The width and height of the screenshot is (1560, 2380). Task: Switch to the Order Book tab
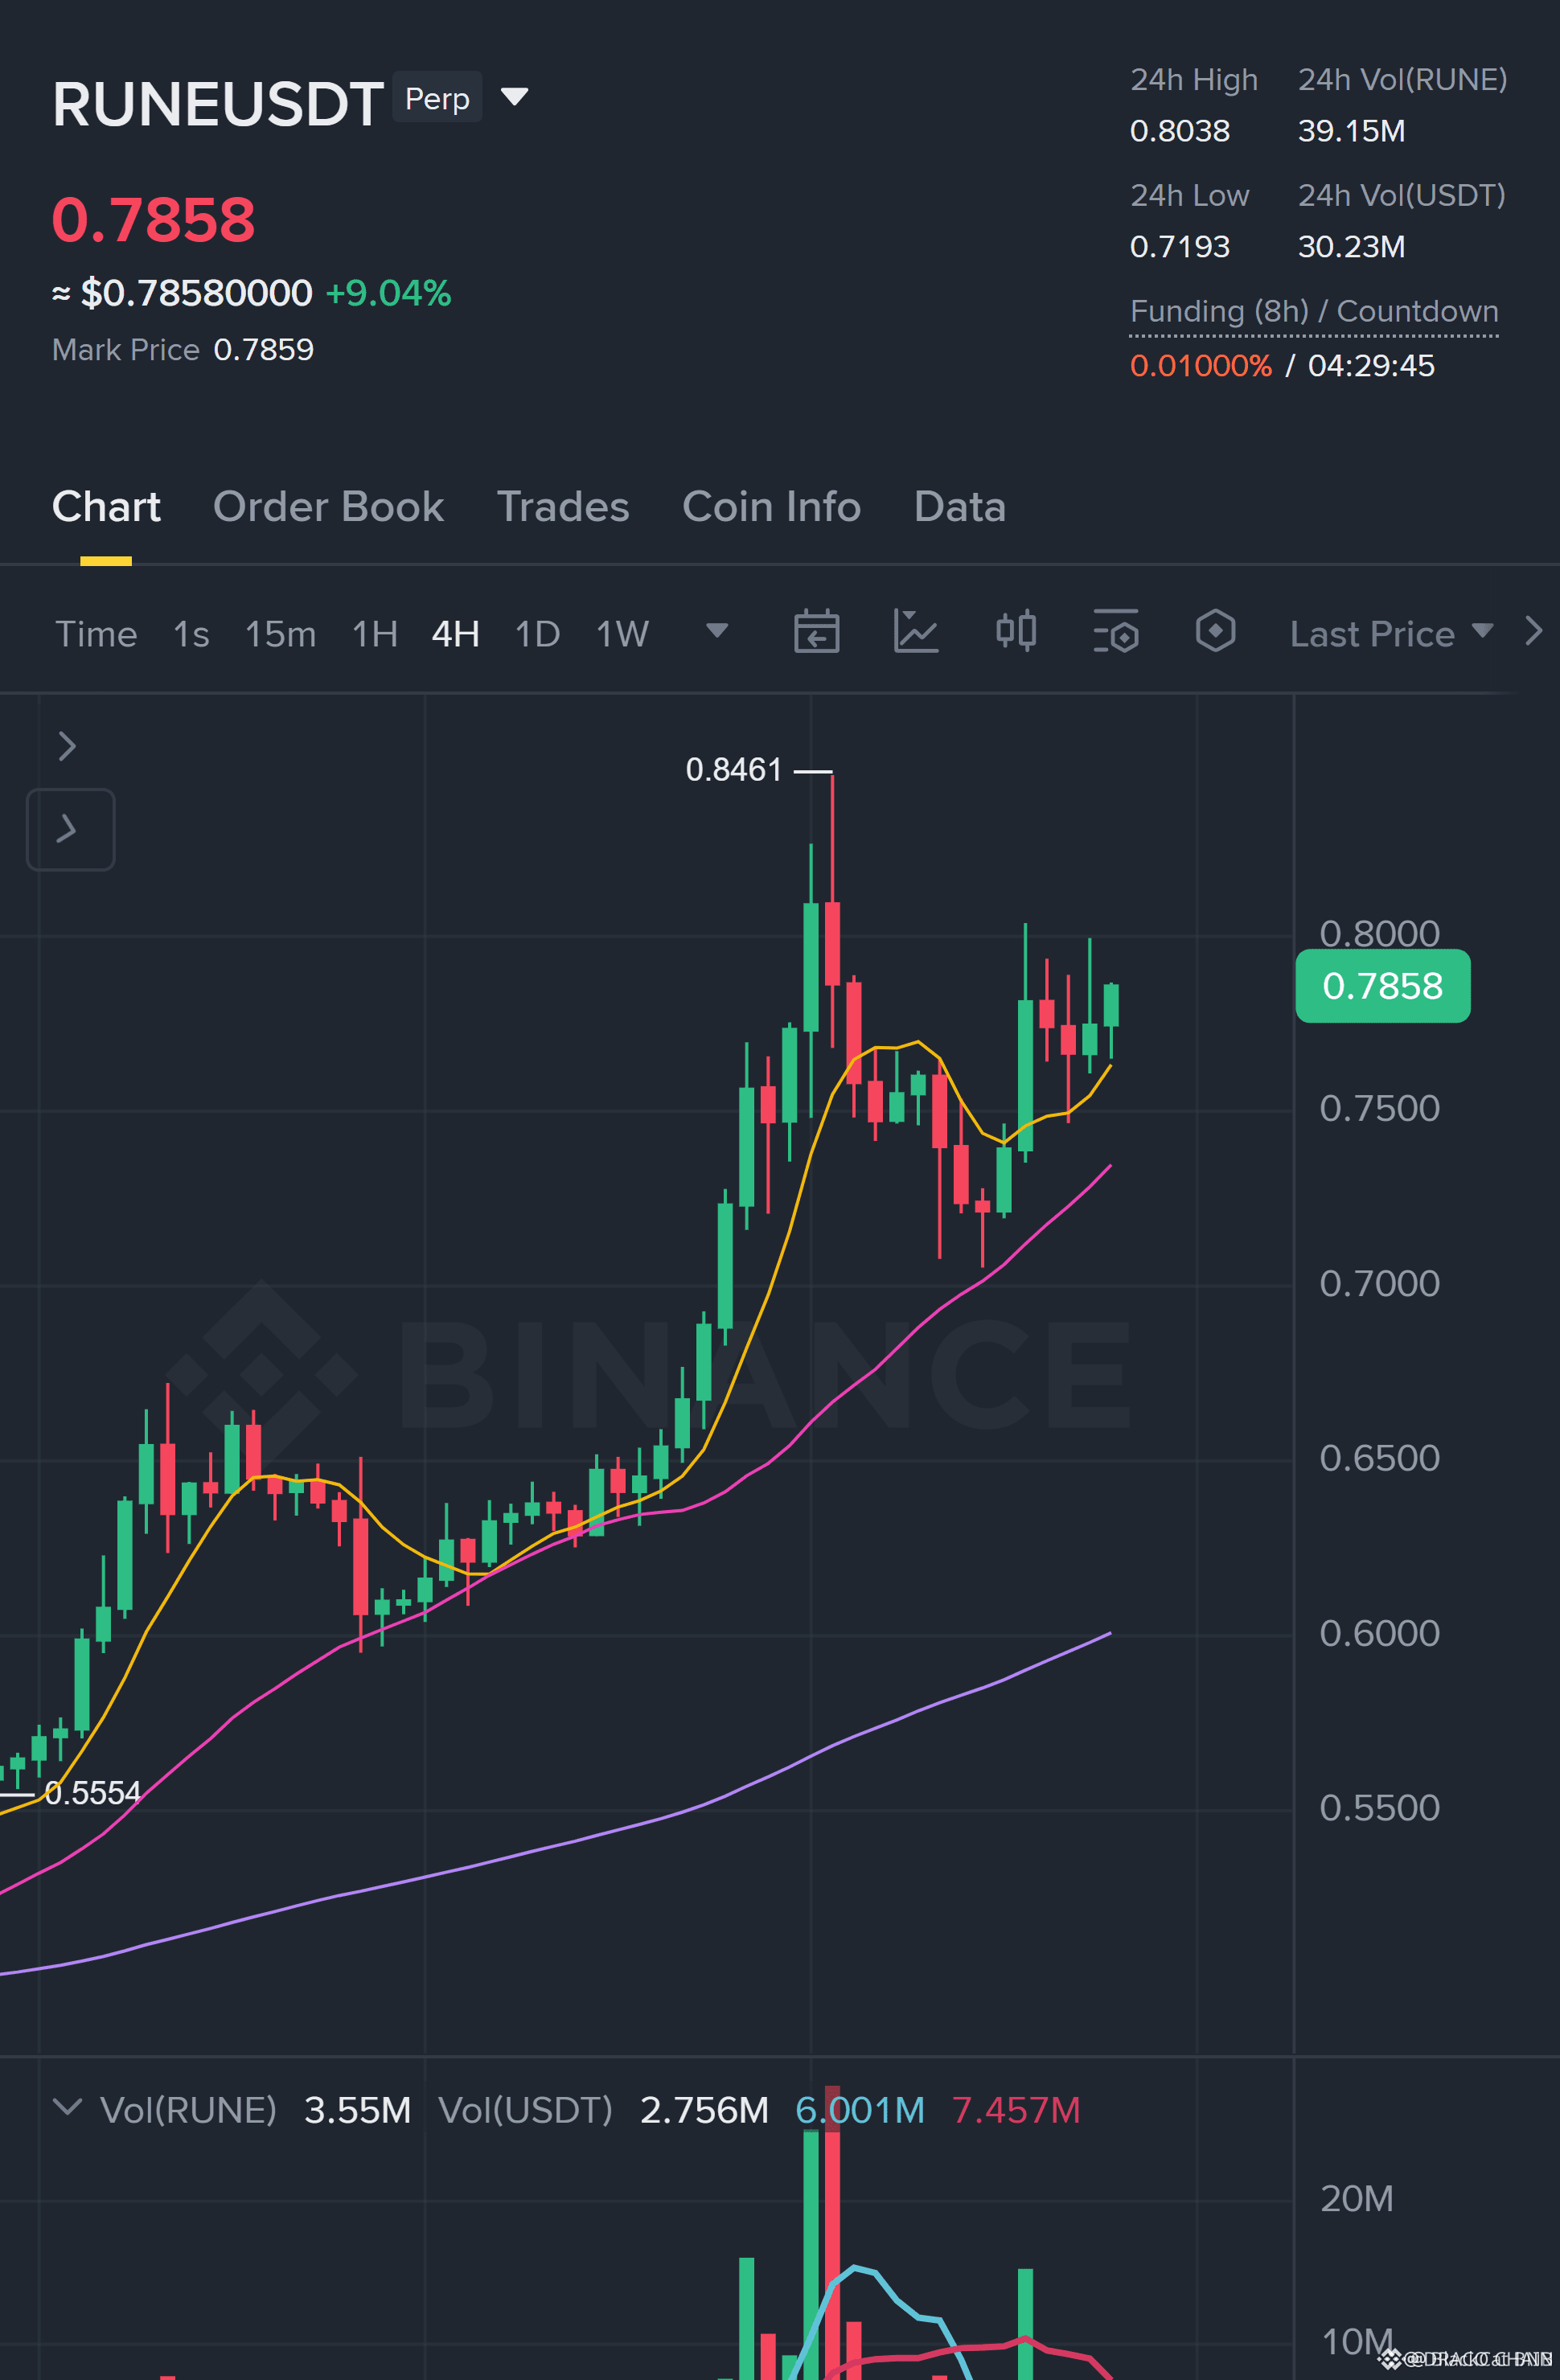[x=328, y=507]
